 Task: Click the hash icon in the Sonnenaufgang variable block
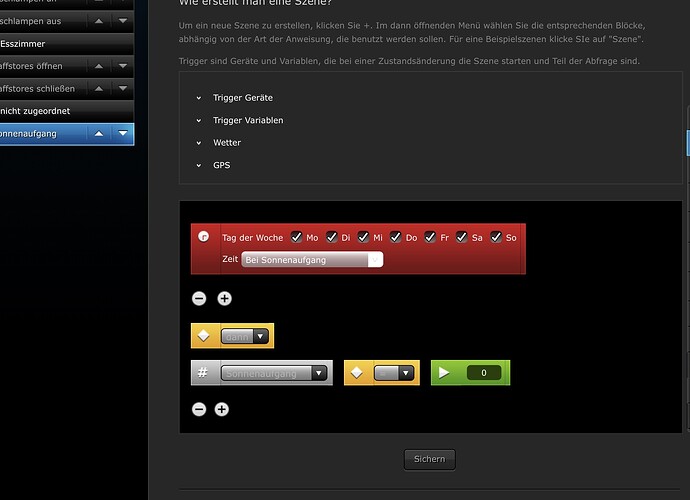202,373
